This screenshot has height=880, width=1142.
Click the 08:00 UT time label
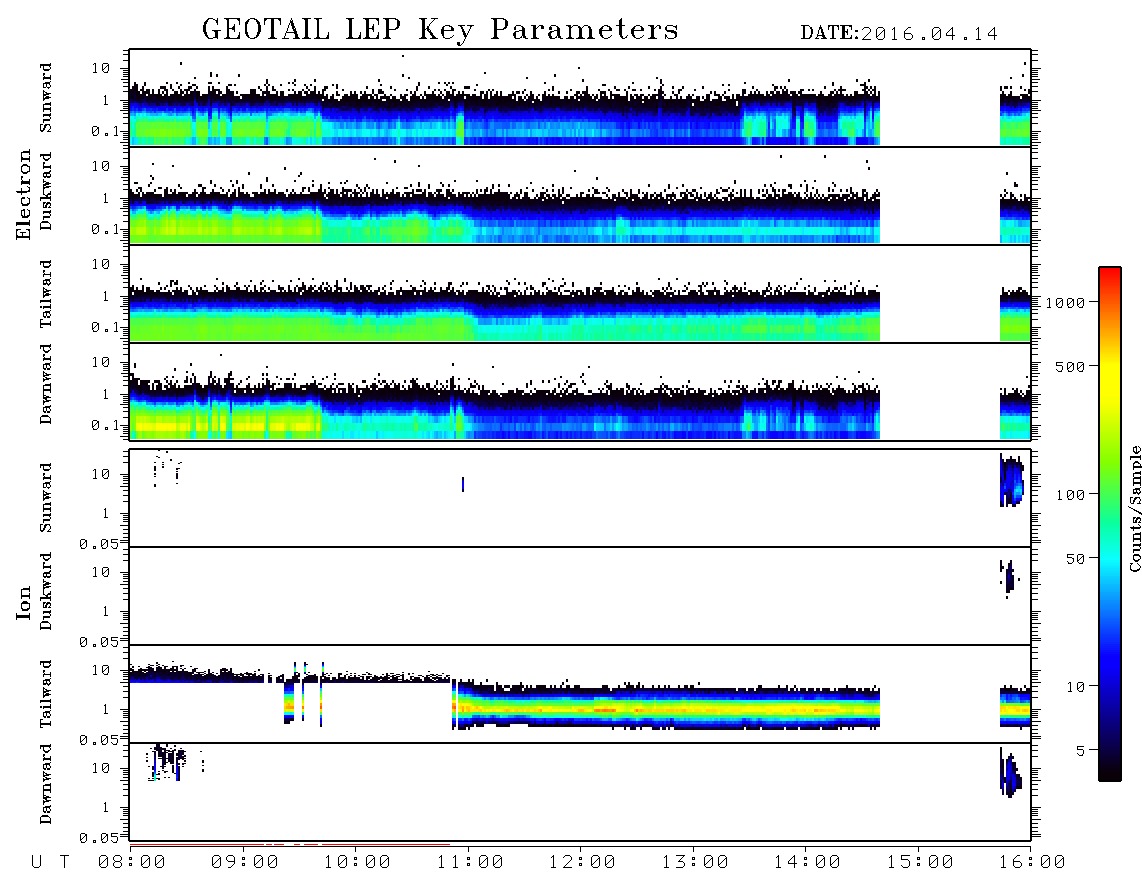click(133, 863)
